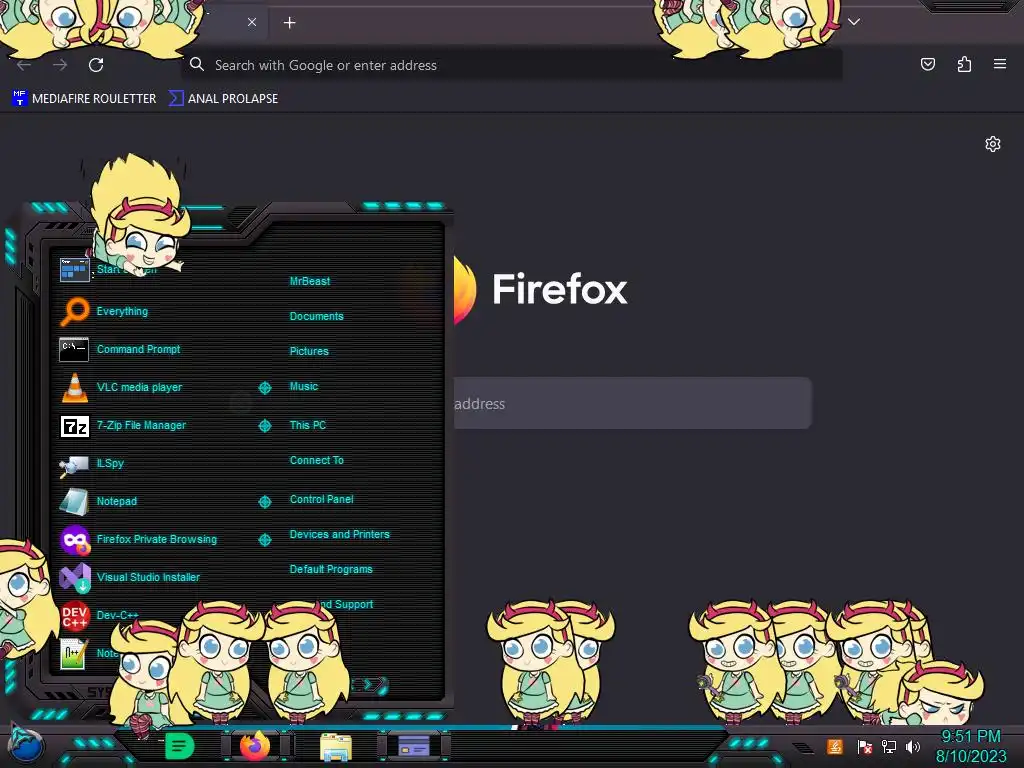Open Action Center flag tray icon

point(865,746)
